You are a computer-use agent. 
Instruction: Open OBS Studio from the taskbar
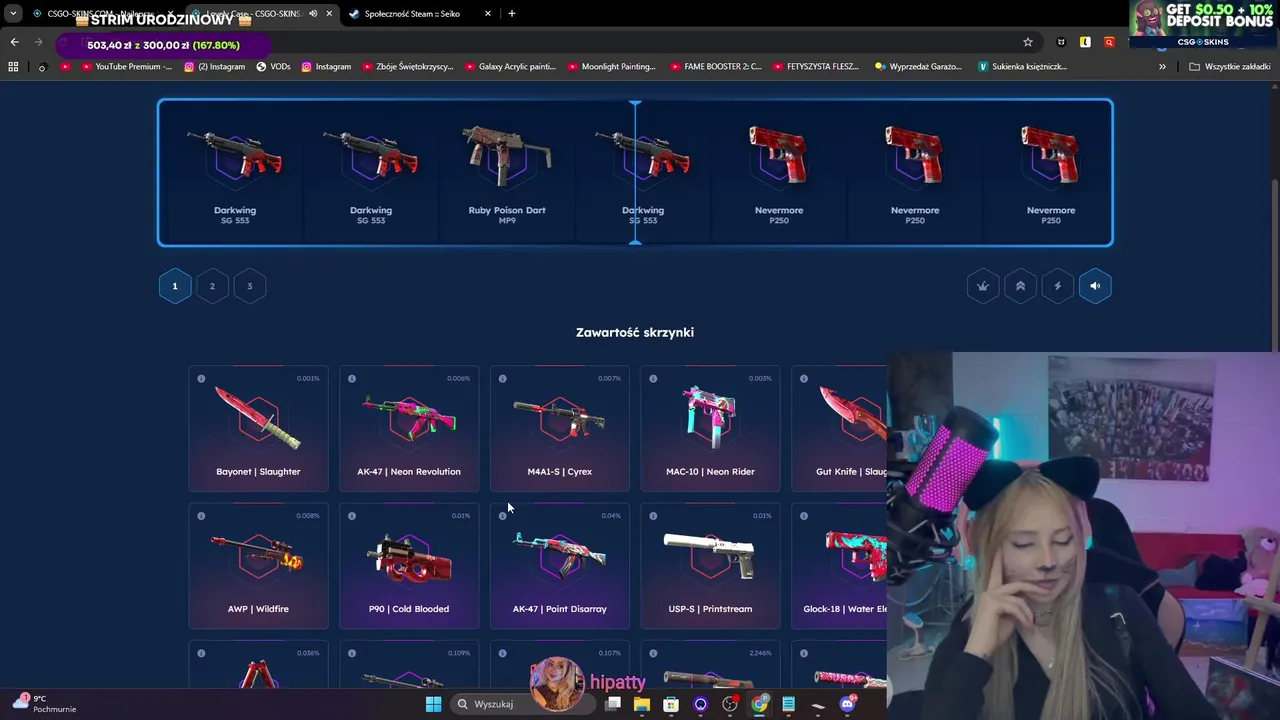click(730, 704)
